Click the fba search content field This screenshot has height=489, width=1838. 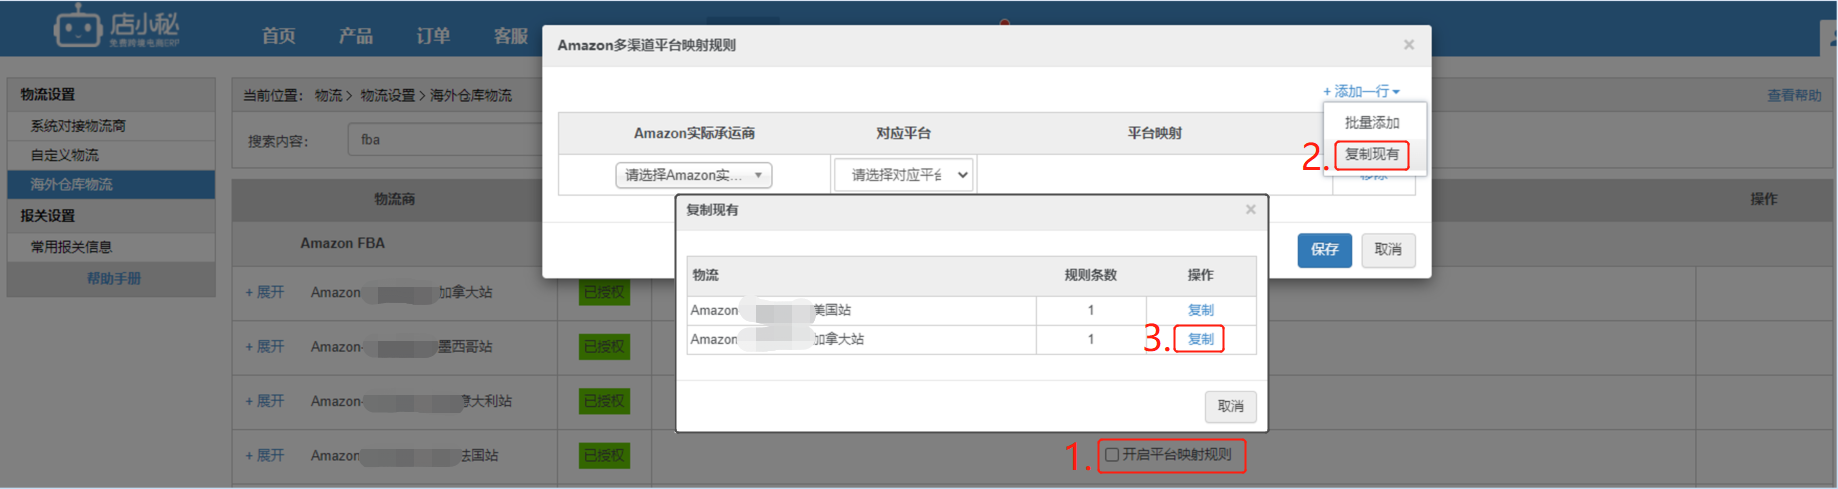pyautogui.click(x=445, y=140)
